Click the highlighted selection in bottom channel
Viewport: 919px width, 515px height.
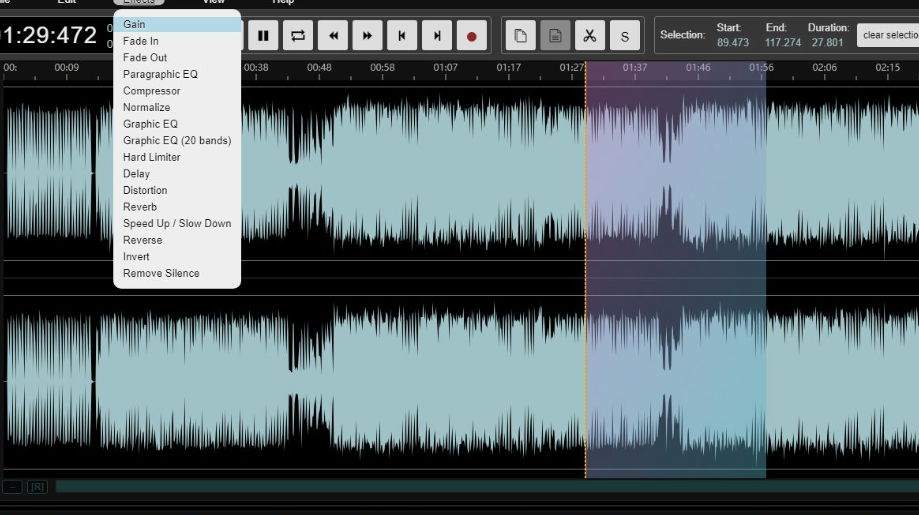(x=675, y=382)
